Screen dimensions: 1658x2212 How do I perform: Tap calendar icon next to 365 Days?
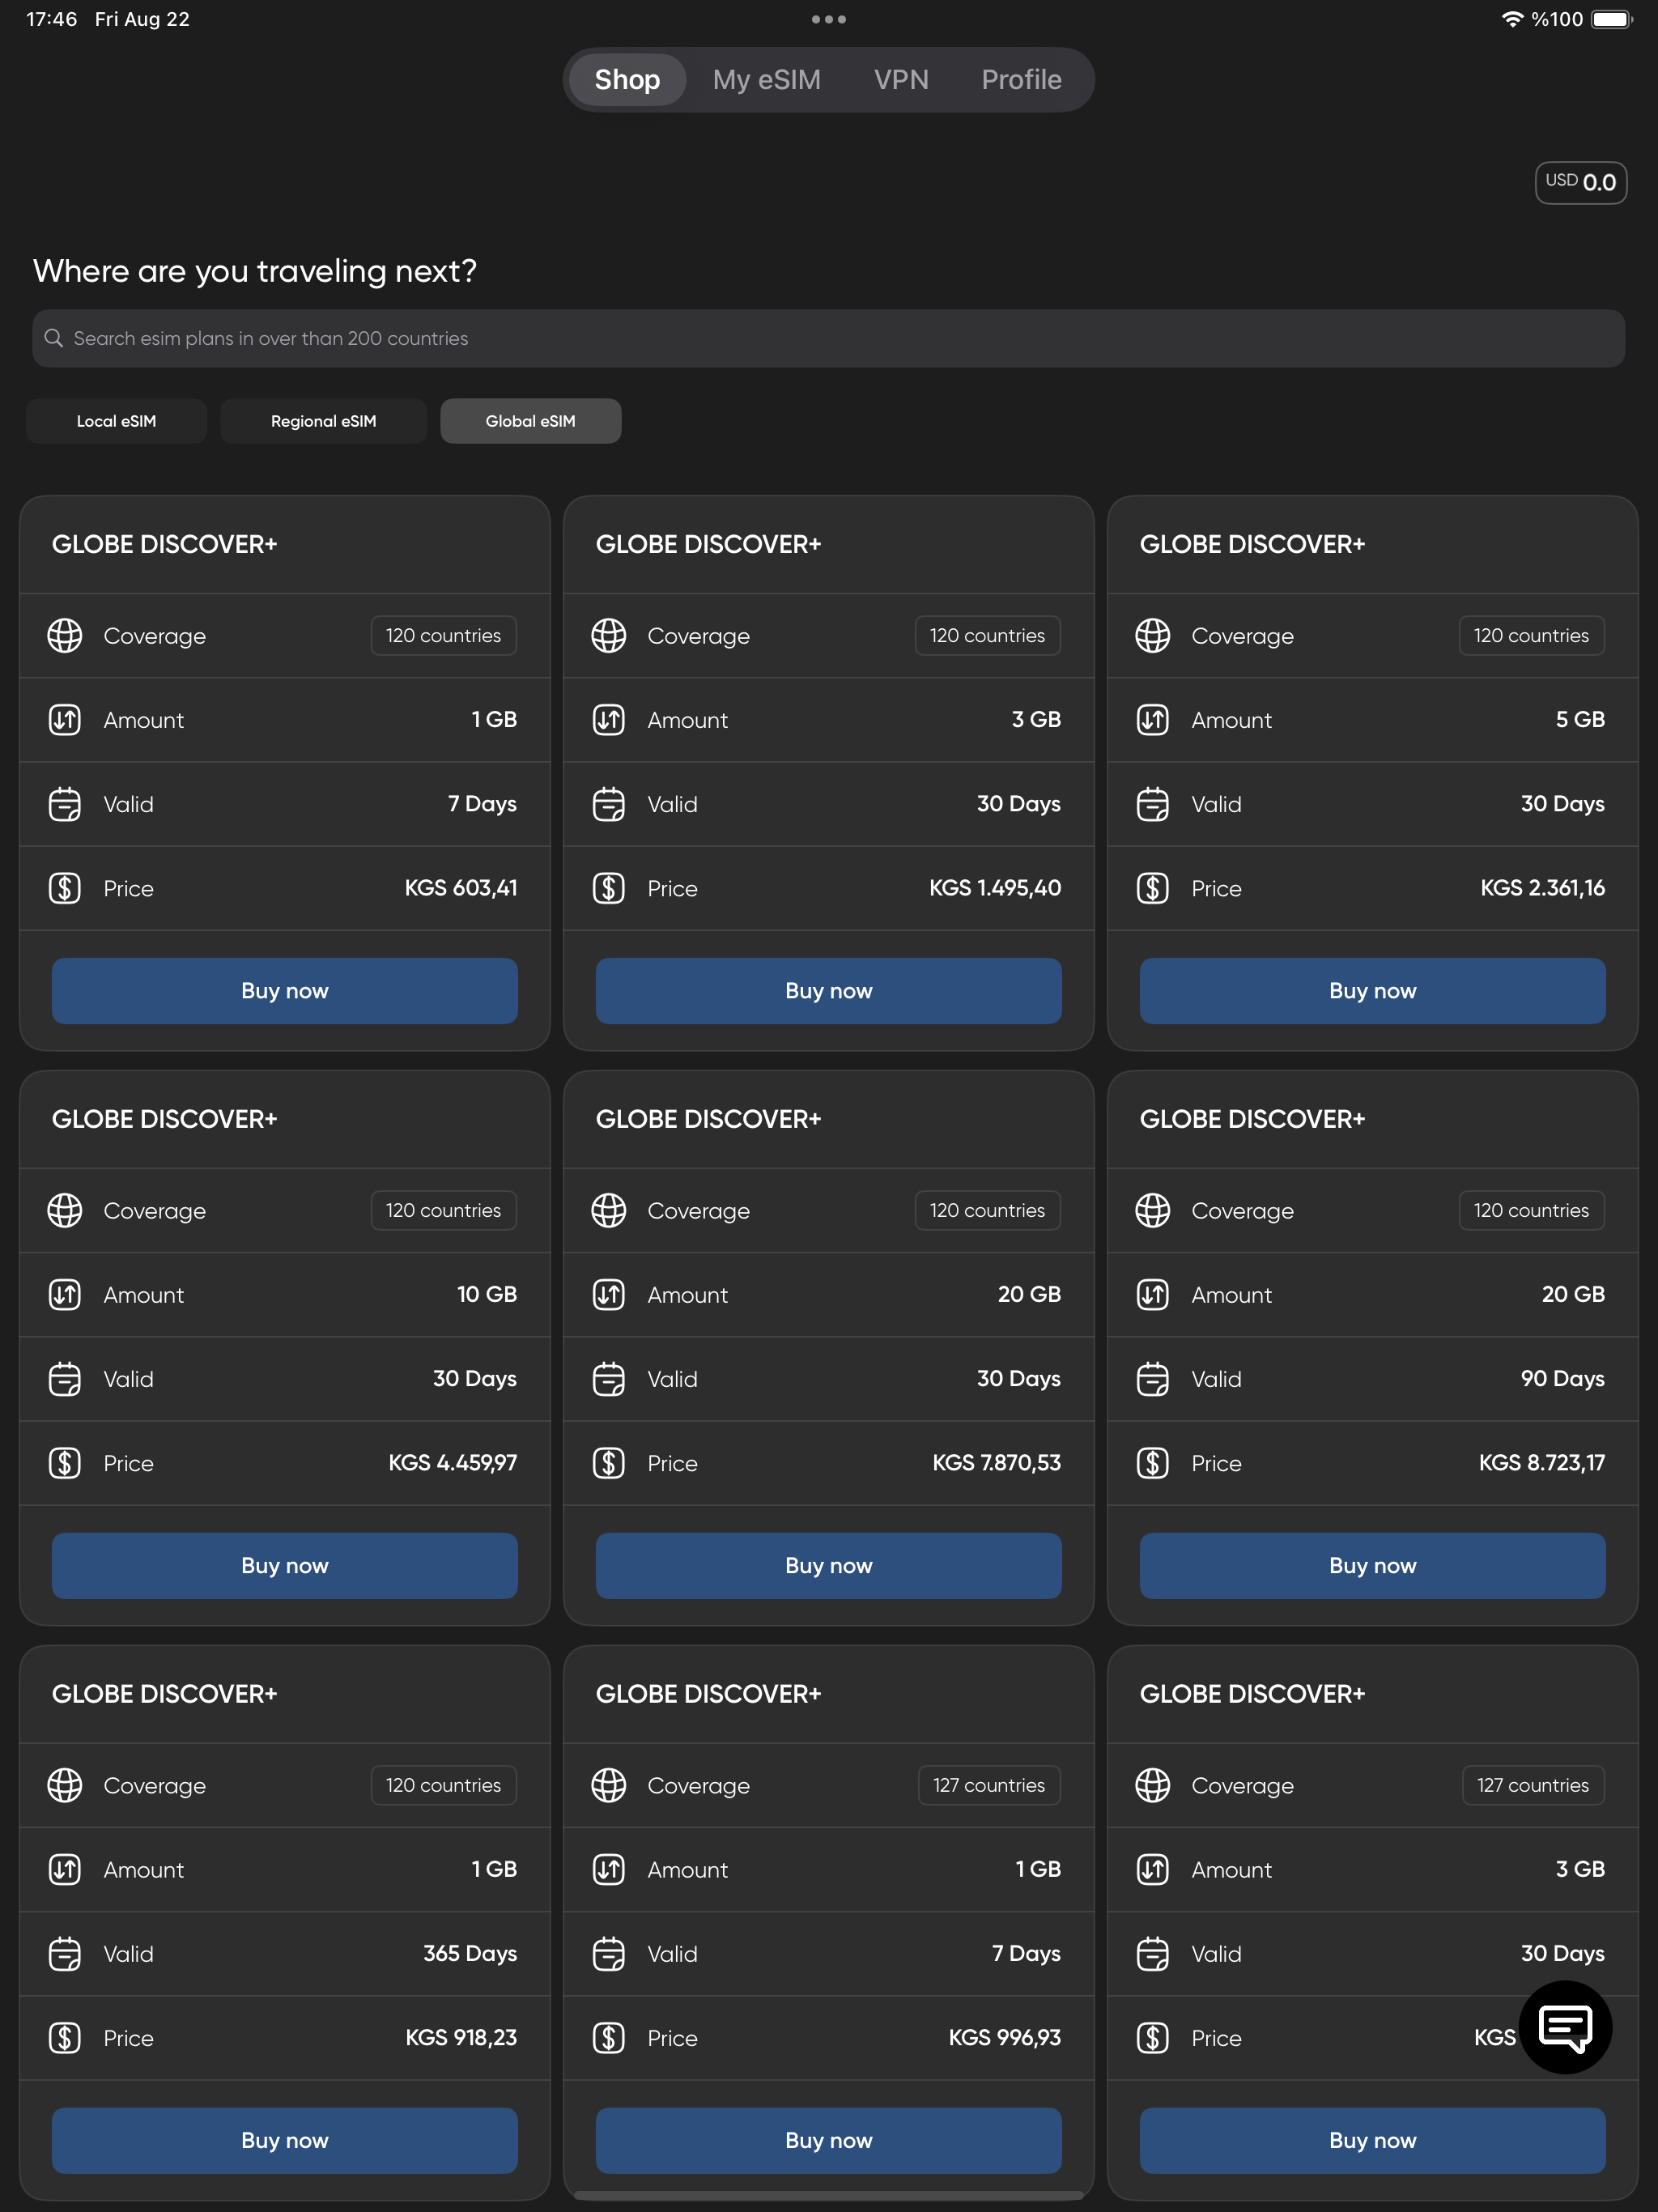click(x=65, y=1953)
